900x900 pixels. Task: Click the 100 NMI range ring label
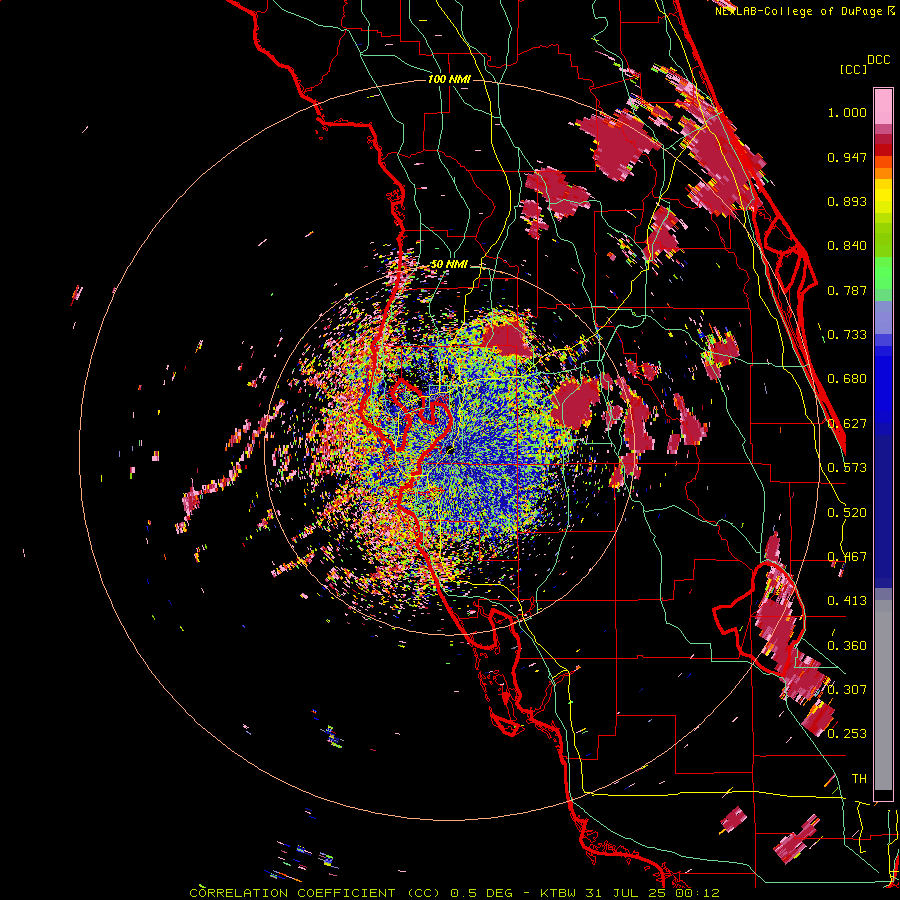click(449, 79)
